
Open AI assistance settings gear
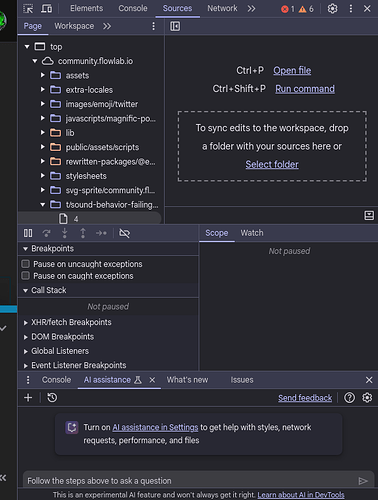pyautogui.click(x=367, y=398)
